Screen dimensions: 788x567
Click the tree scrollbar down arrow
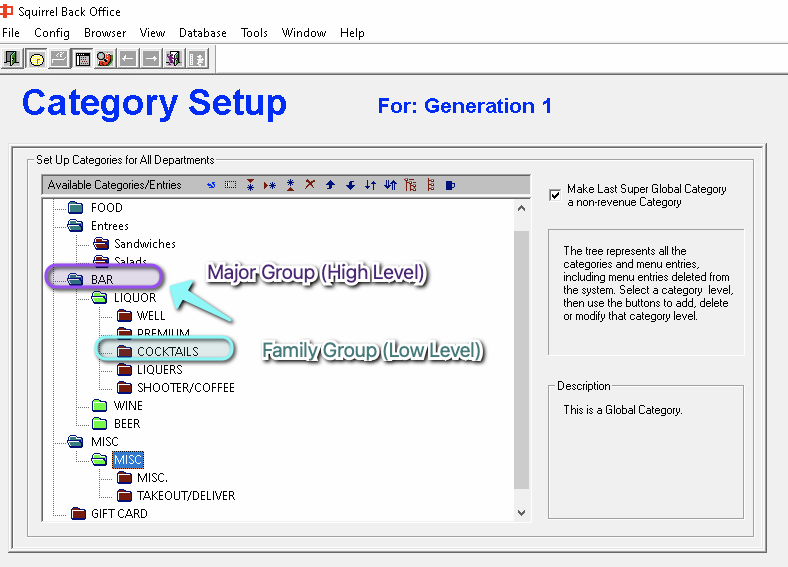click(x=522, y=513)
